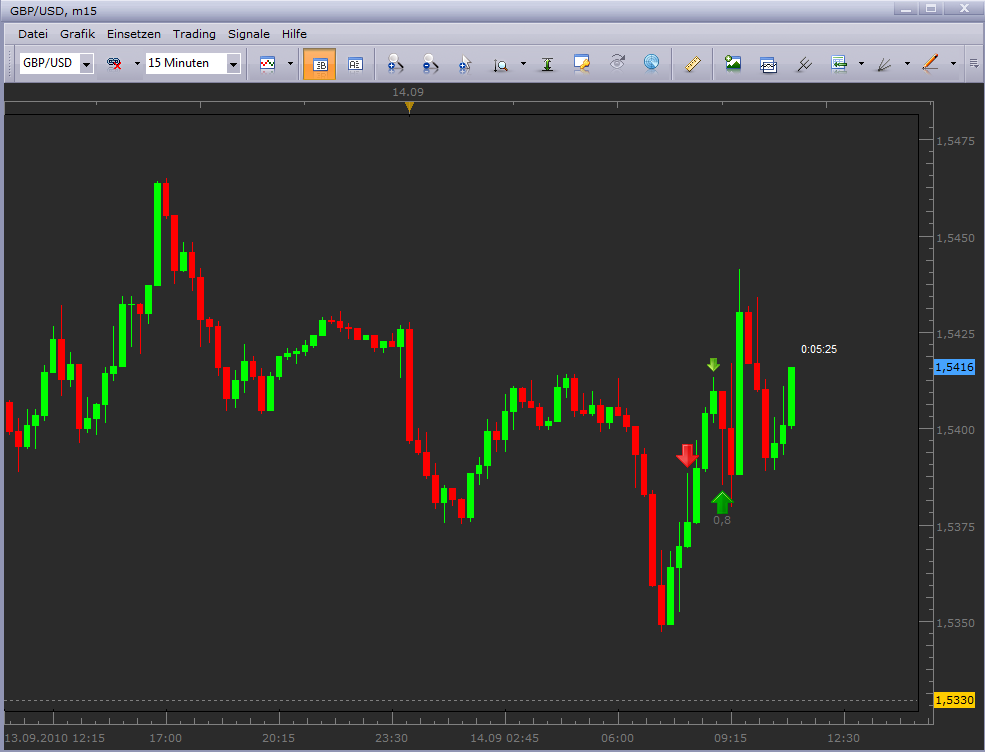Select the cursor zoom pointer tool
The width and height of the screenshot is (985, 752).
[x=465, y=64]
